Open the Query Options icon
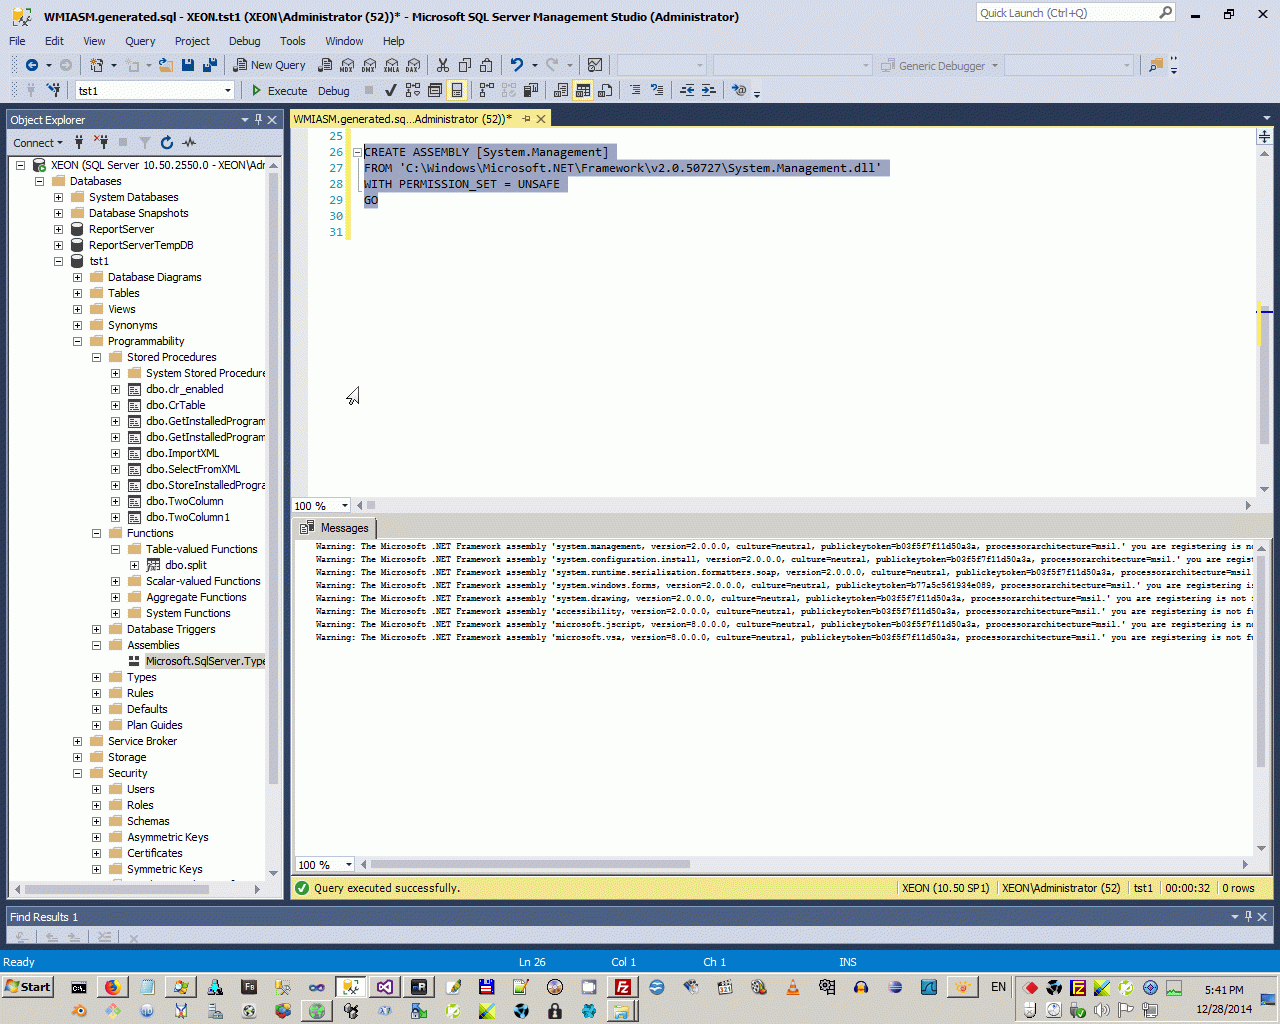The width and height of the screenshot is (1280, 1024). [x=435, y=90]
